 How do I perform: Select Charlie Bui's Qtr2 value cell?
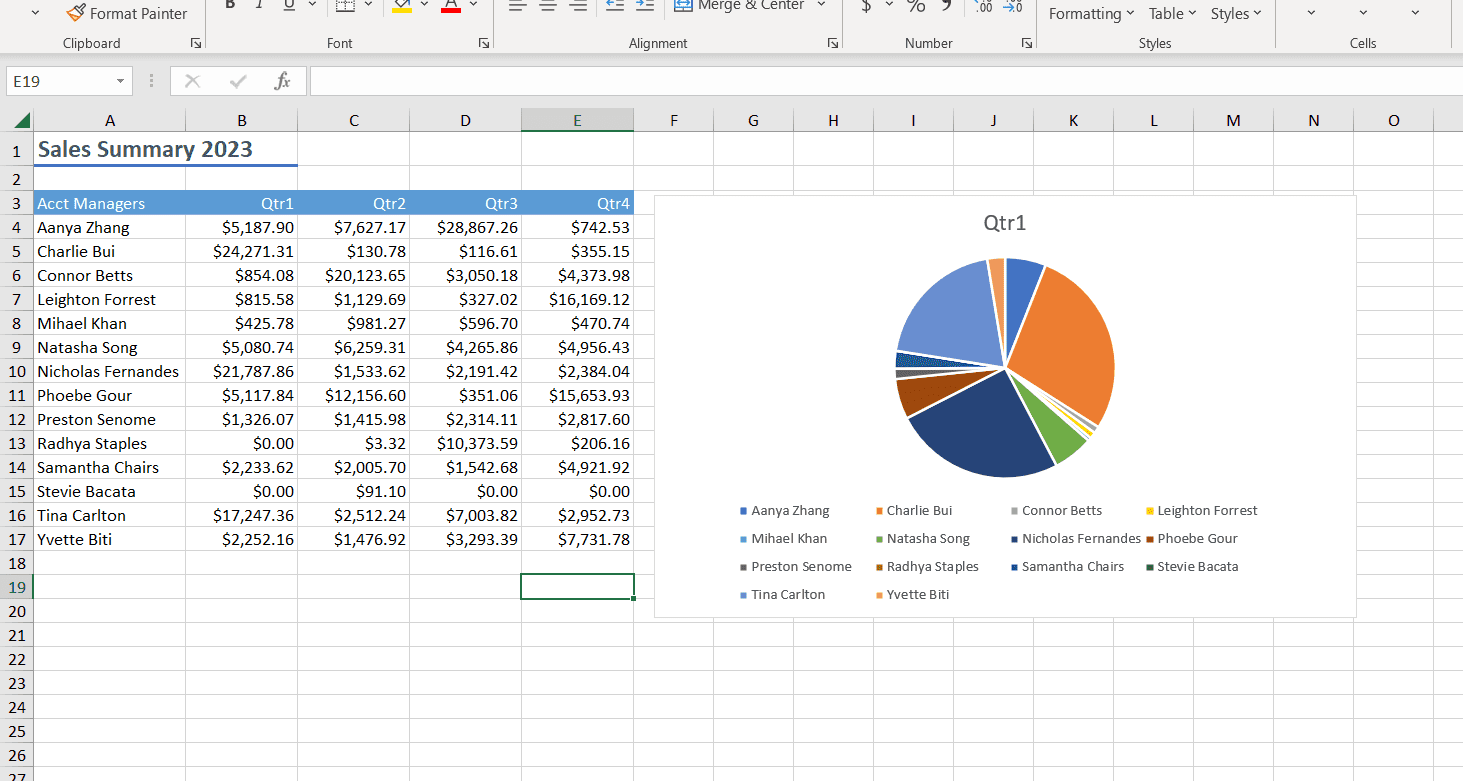(x=353, y=251)
